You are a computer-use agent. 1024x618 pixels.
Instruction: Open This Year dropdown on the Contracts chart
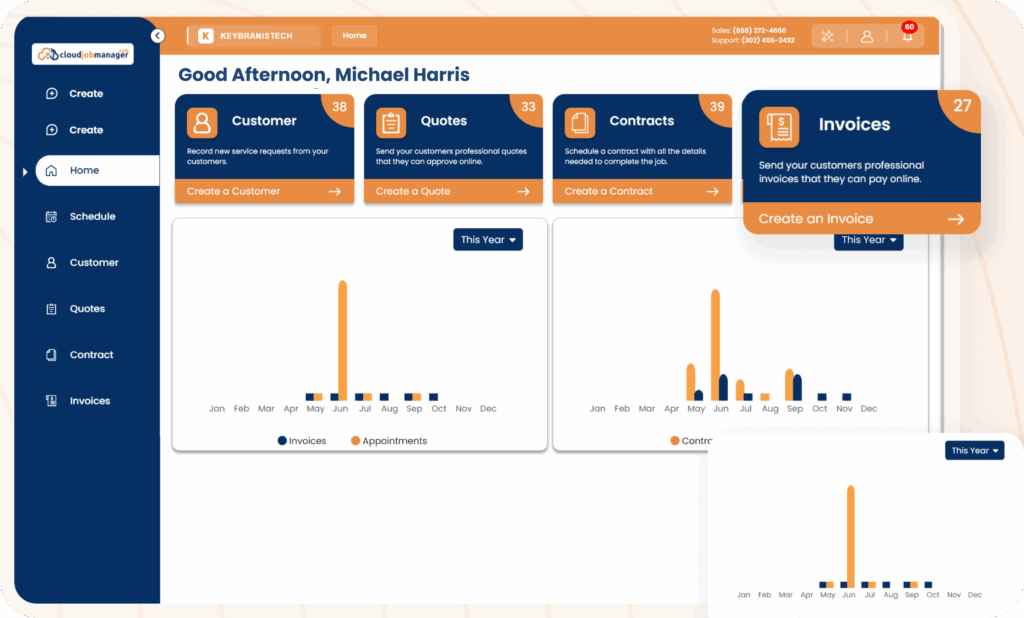[868, 241]
